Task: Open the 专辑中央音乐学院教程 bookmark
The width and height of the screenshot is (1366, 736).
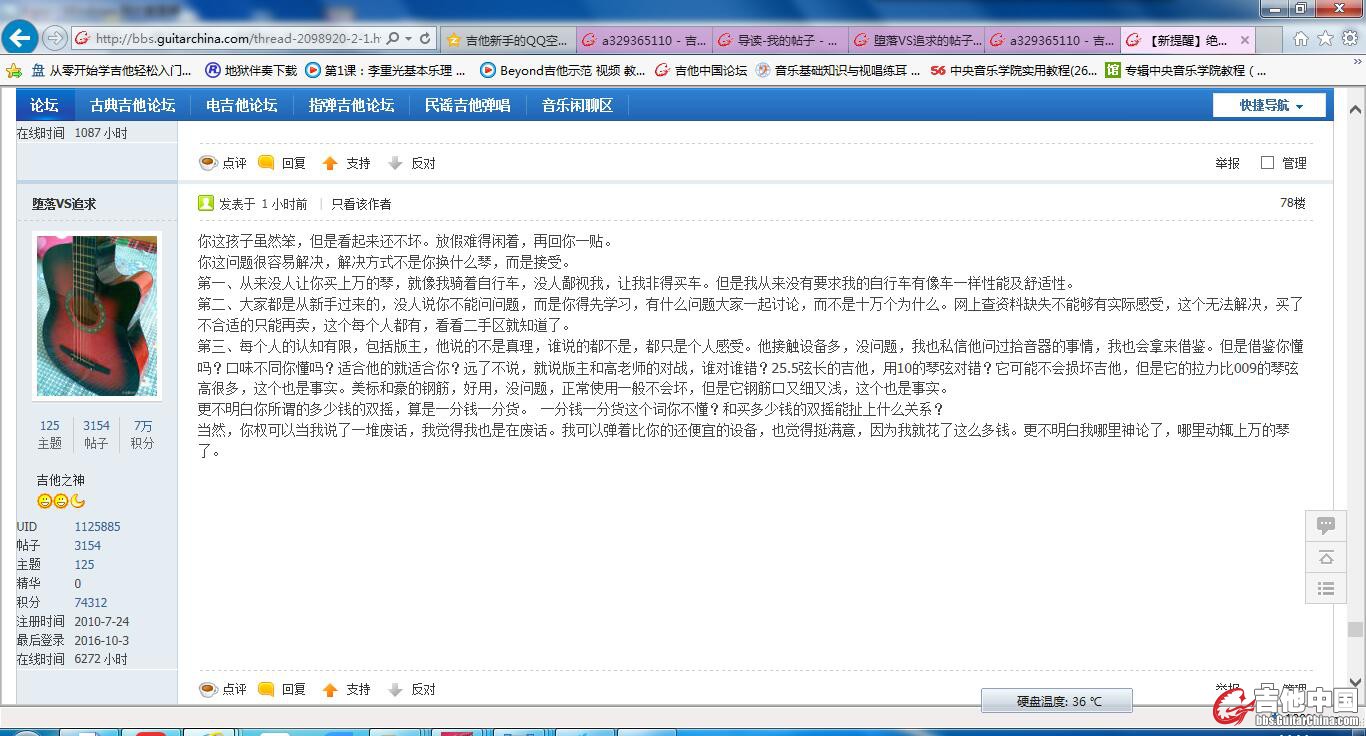Action: click(x=1185, y=70)
